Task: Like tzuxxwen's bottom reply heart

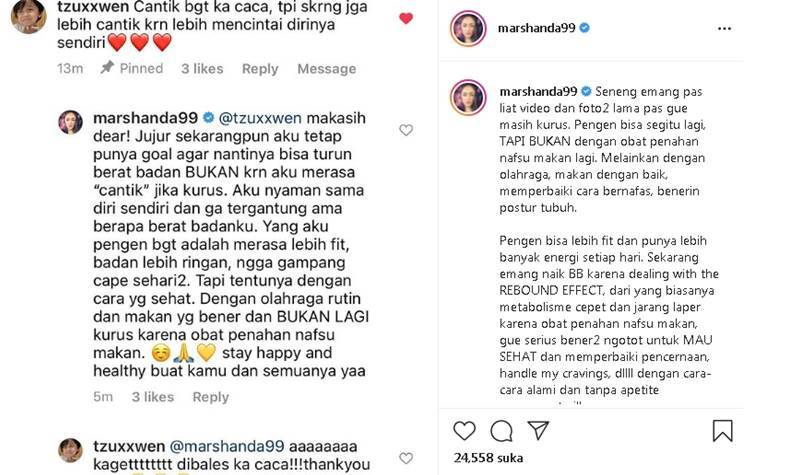Action: pyautogui.click(x=406, y=458)
